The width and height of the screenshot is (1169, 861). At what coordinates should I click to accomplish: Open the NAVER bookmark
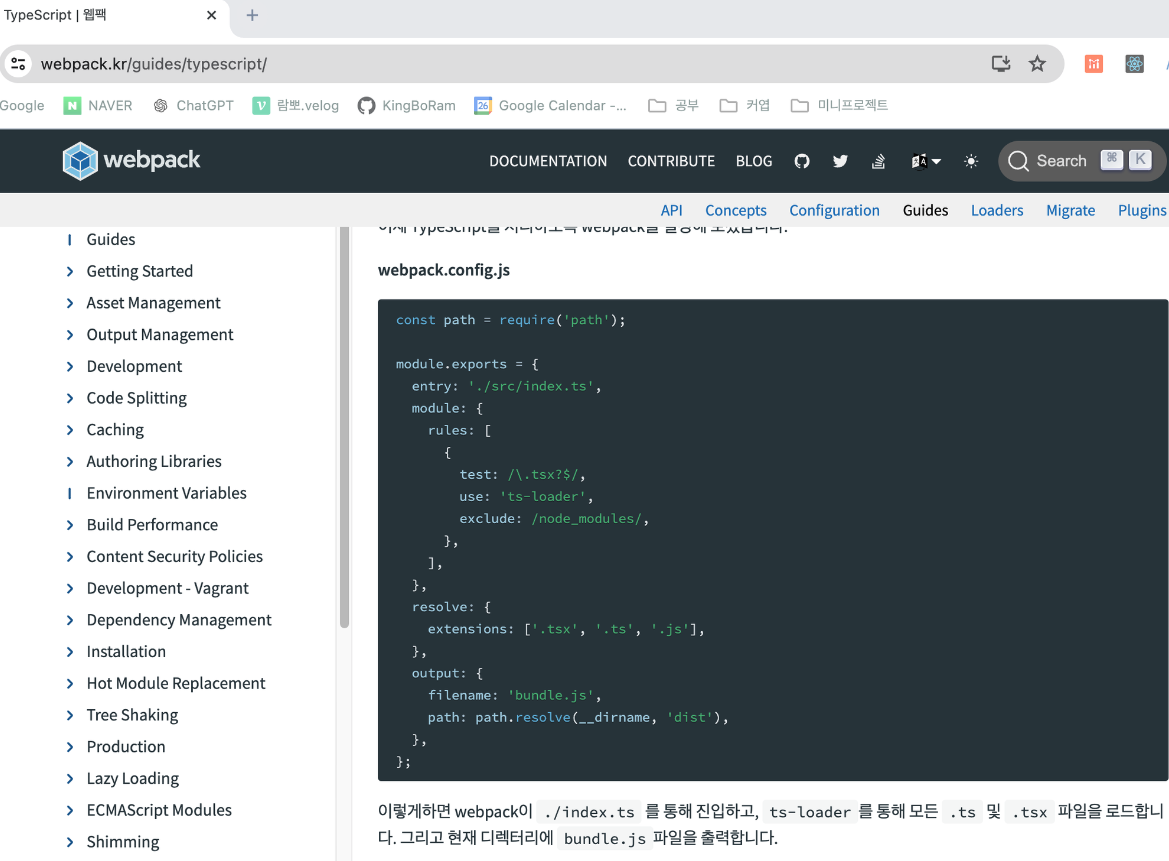click(98, 106)
